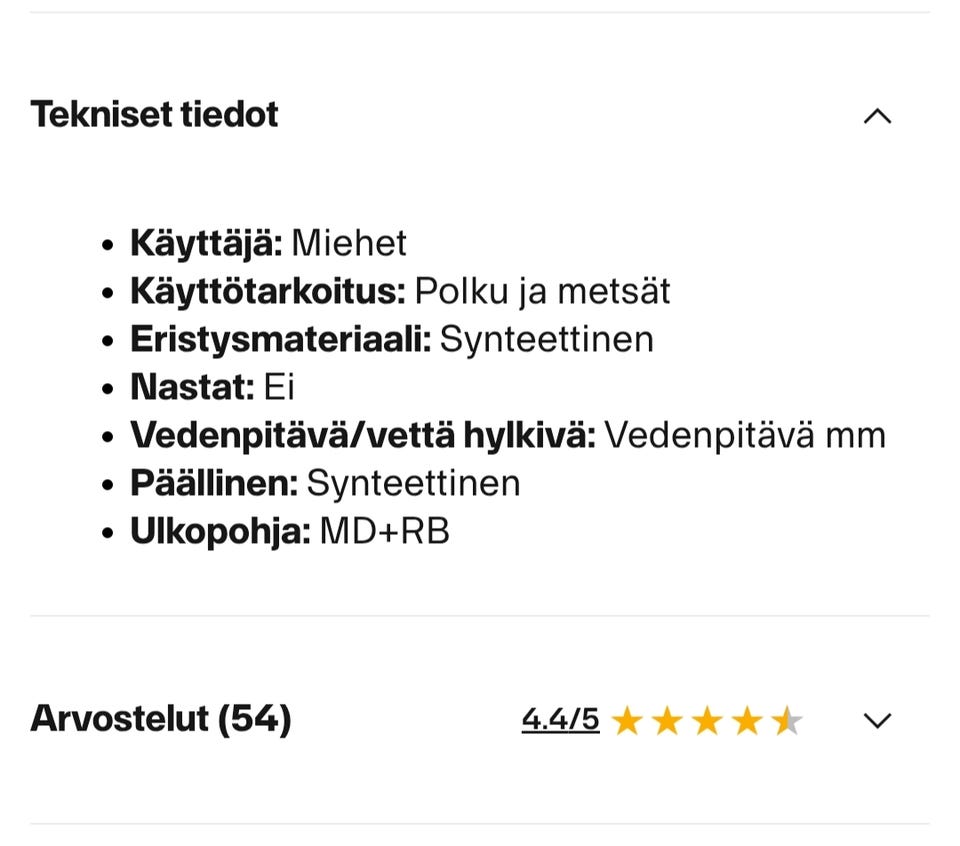Click the Käyttötarkoitus specification line
The image size is (960, 846).
click(x=400, y=289)
